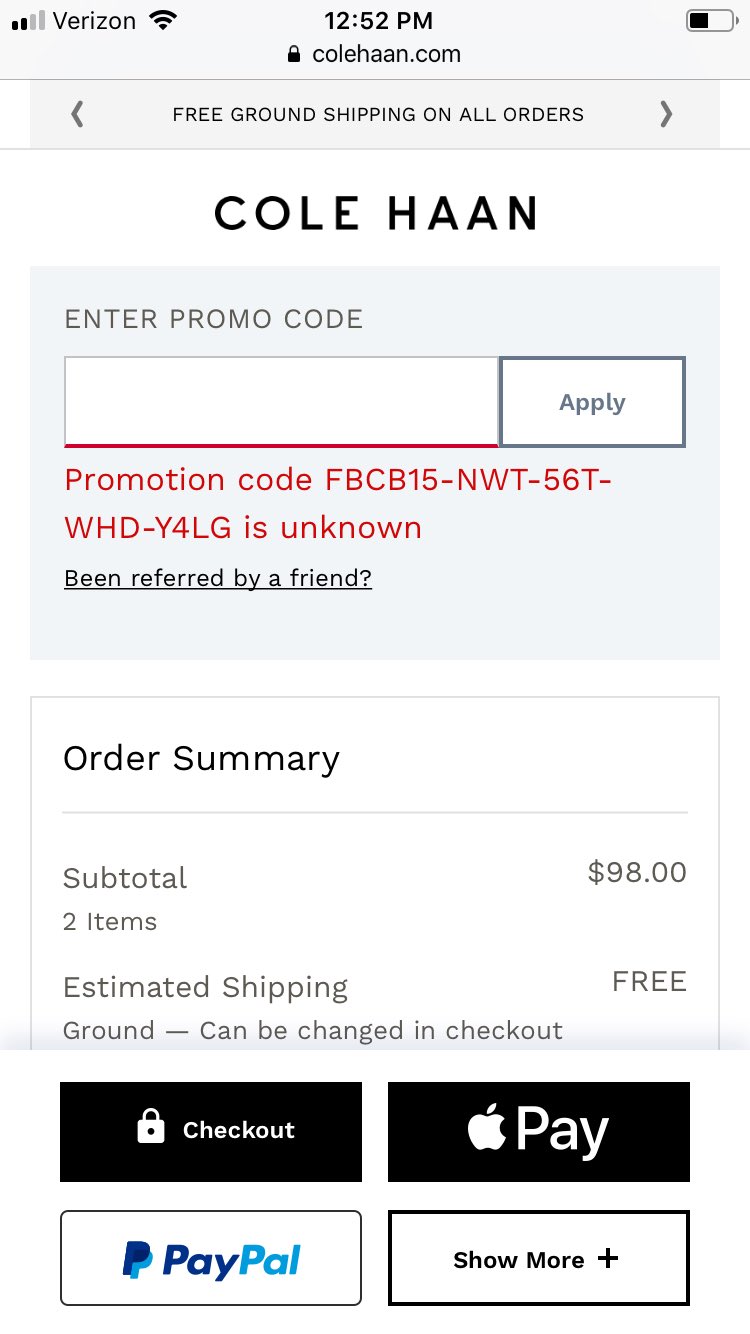Tap the padlock icon on Checkout button

[151, 1129]
